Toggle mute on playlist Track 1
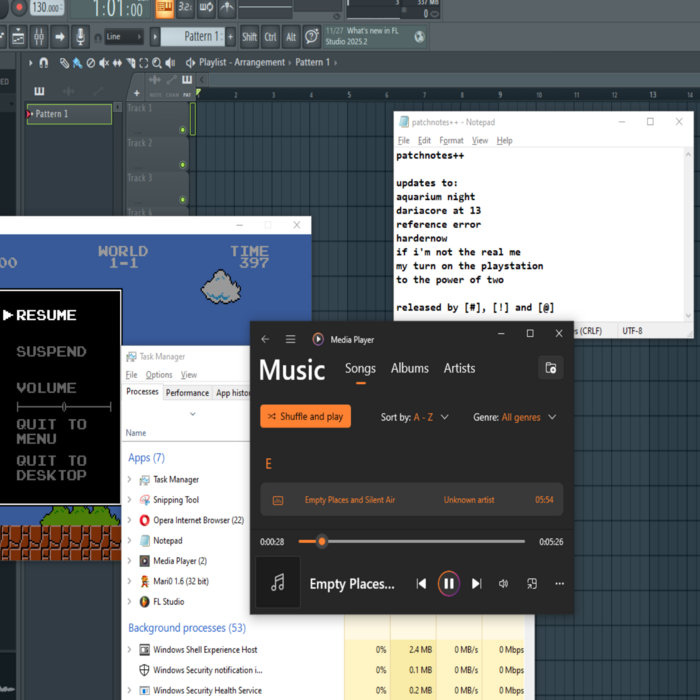The image size is (700, 700). 183,130
